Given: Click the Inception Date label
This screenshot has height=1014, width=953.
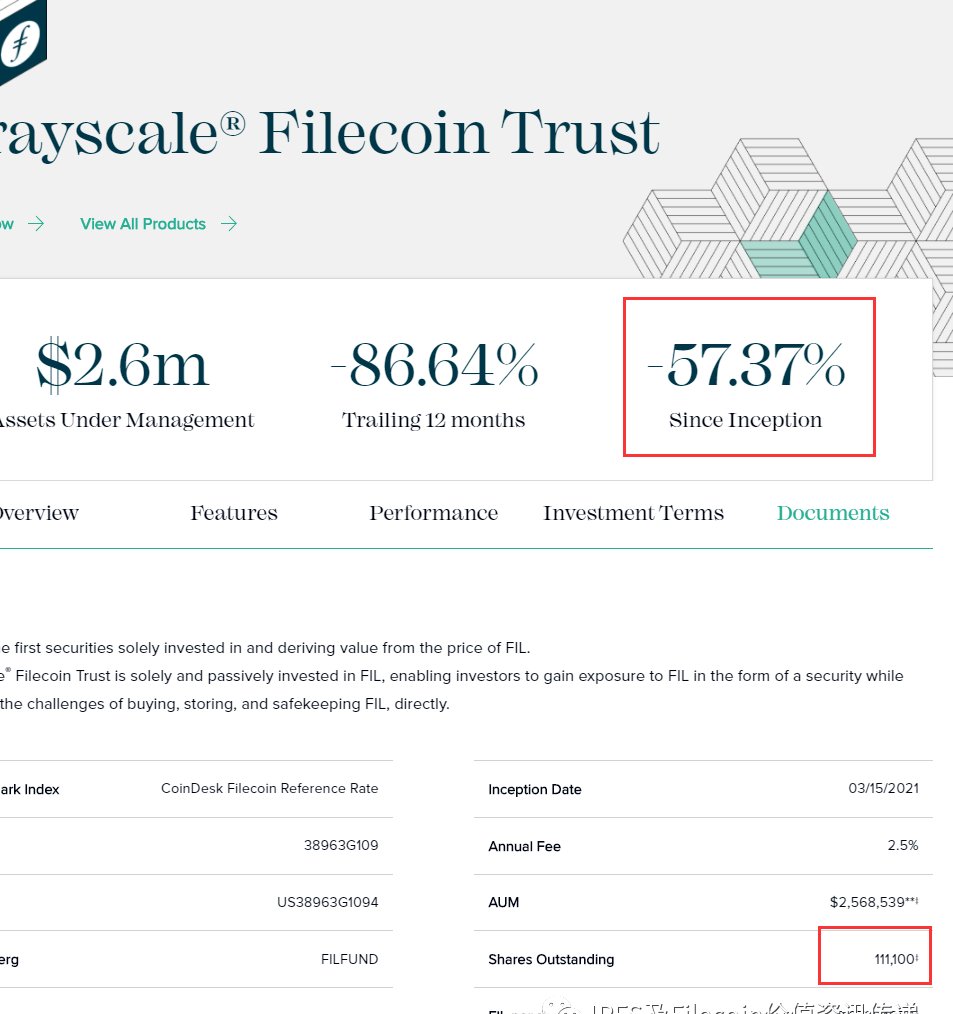Looking at the screenshot, I should (x=535, y=790).
